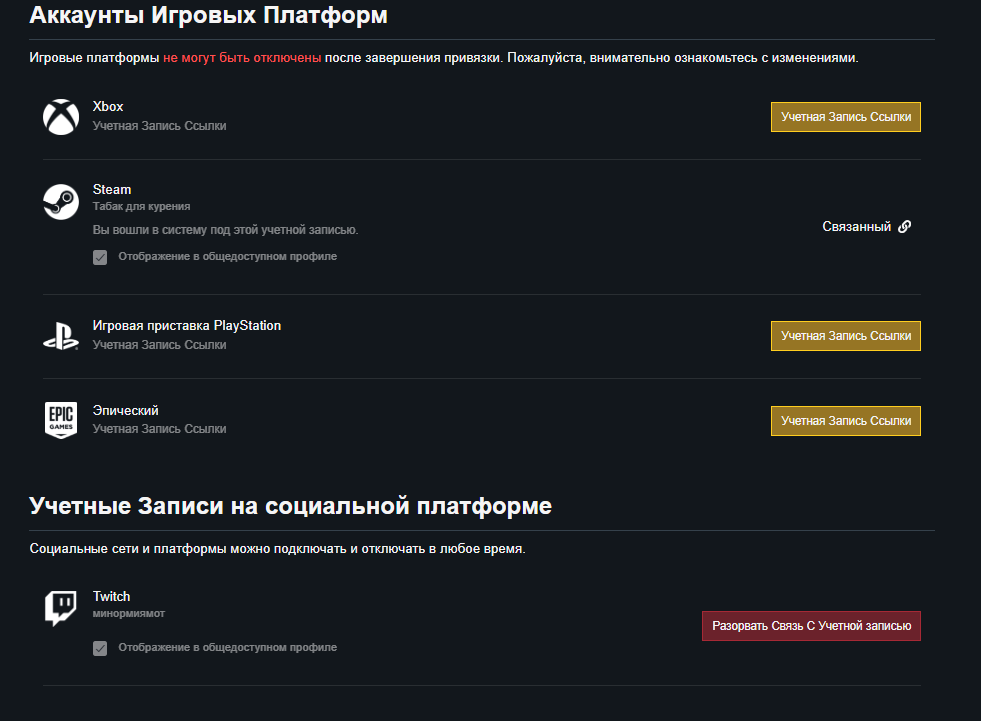Select the Twitch platform name
Screen dimensions: 981x721
pyautogui.click(x=112, y=597)
